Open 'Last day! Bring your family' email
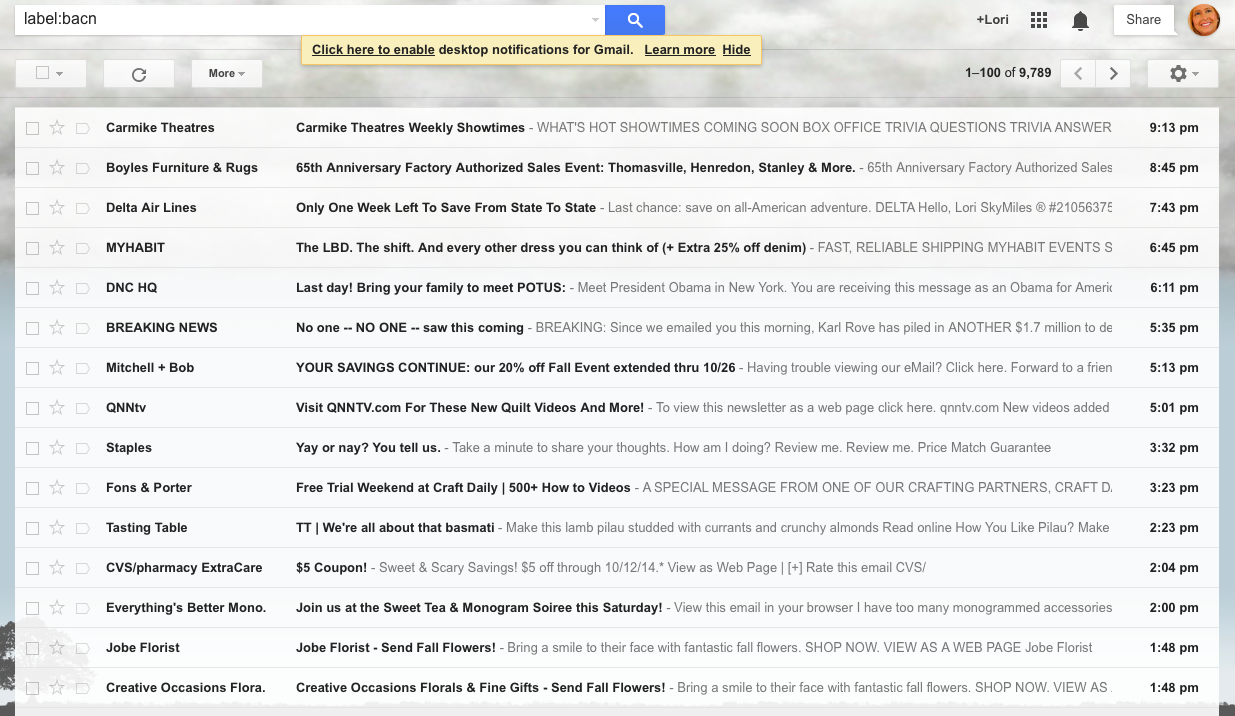Screen dimensions: 1235x716 431,287
